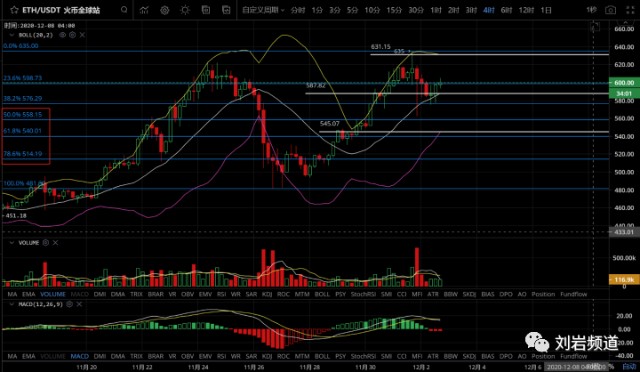Open chart settings gear in top toolbar
The height and width of the screenshot is (372, 640).
(164, 10)
